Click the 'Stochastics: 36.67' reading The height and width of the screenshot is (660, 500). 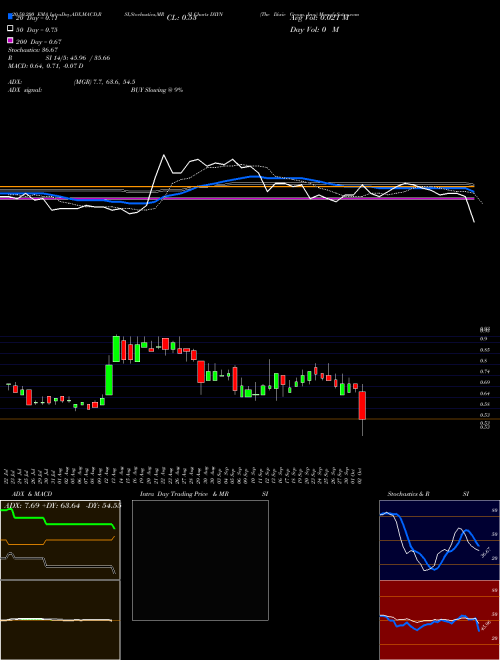click(33, 50)
